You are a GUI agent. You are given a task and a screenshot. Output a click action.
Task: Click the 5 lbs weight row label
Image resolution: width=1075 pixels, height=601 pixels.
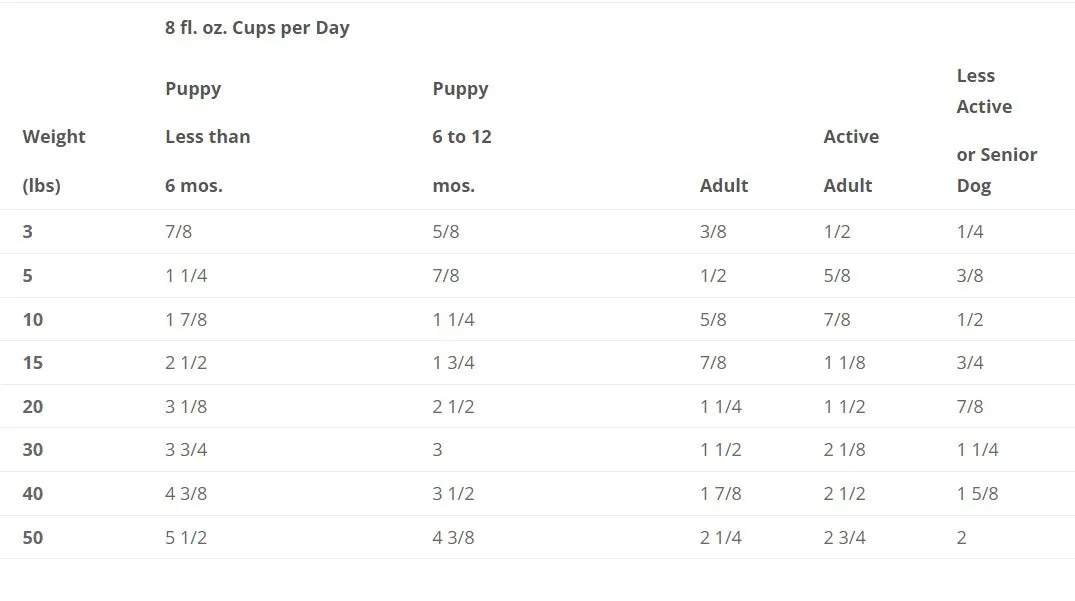(x=27, y=275)
